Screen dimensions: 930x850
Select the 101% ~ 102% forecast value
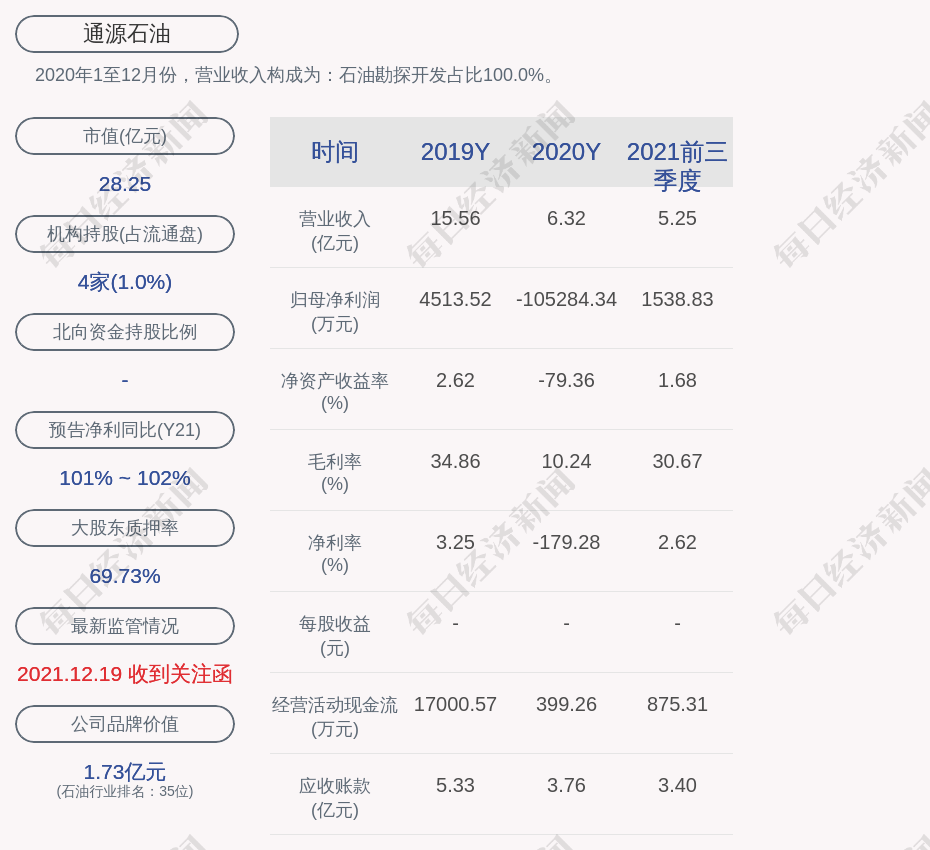click(125, 477)
